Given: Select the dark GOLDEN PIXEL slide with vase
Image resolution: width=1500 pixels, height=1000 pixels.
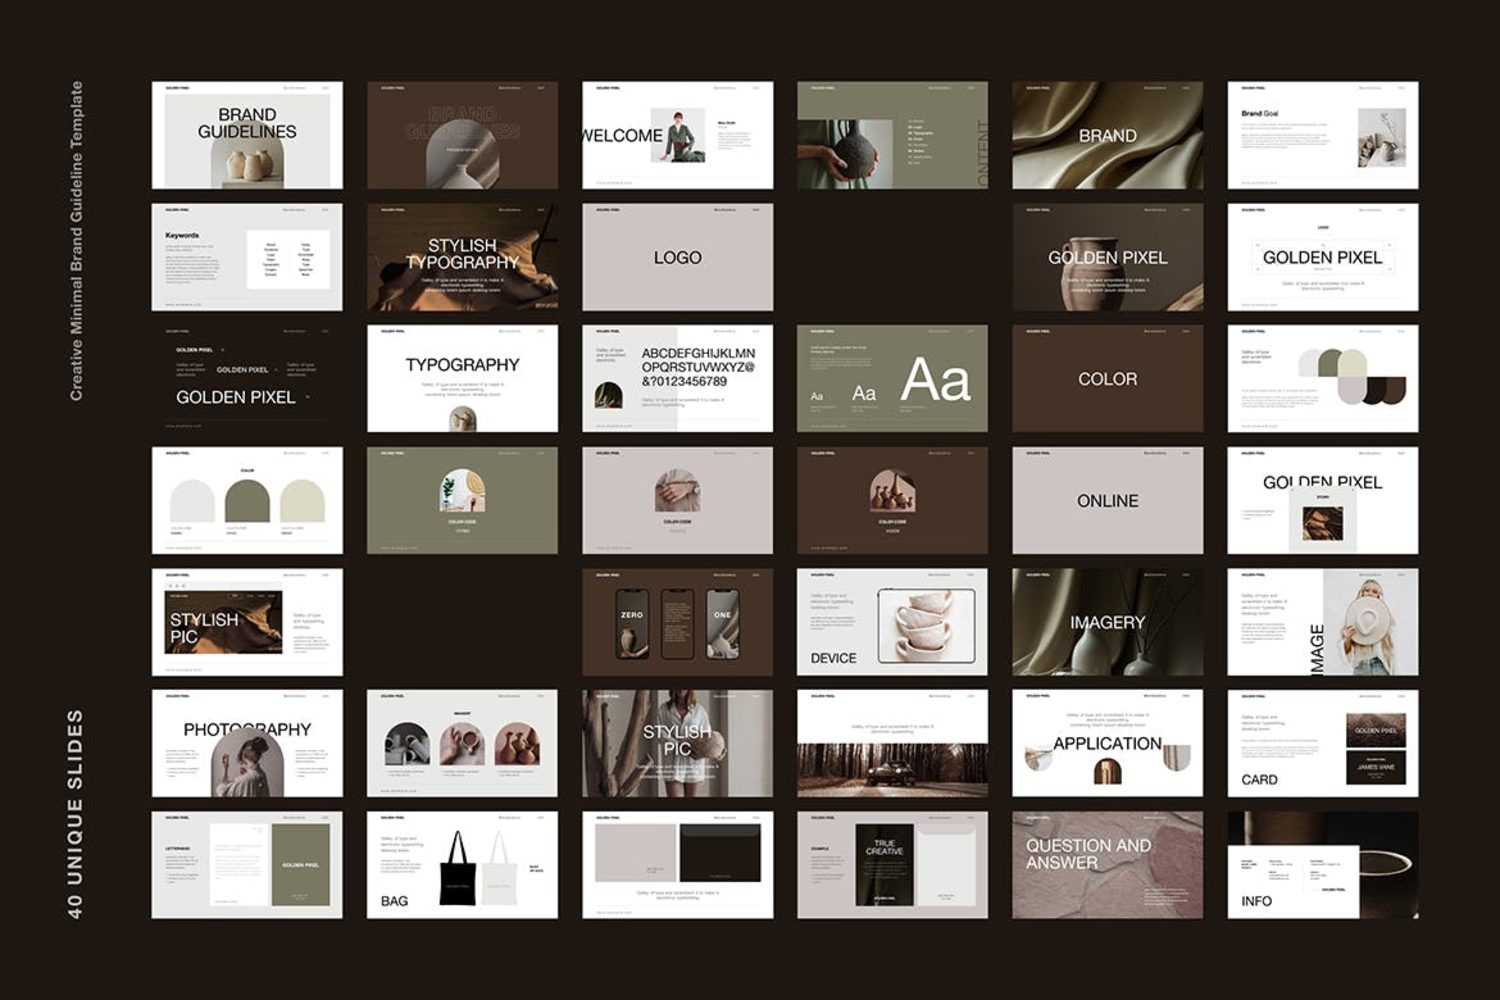Looking at the screenshot, I should pyautogui.click(x=1108, y=257).
